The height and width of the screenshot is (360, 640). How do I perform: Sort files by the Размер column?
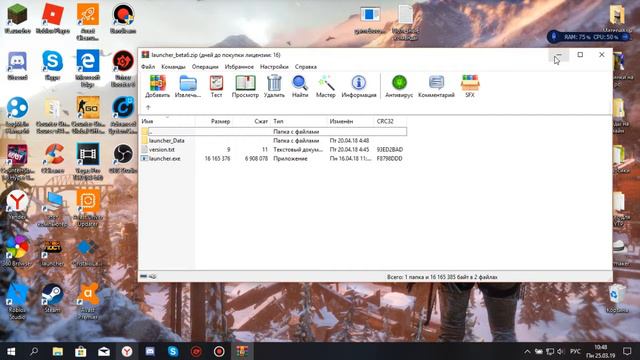(214, 121)
